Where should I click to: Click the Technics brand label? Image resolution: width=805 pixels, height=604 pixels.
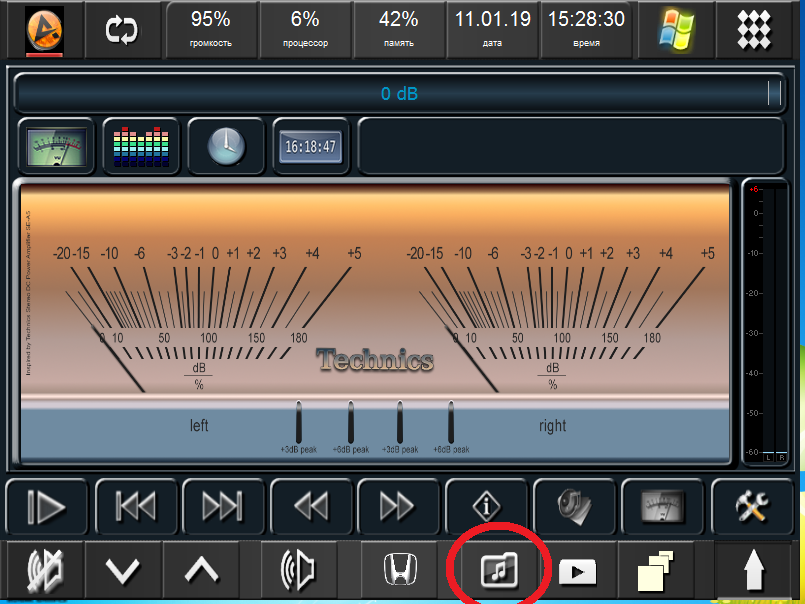(x=375, y=360)
